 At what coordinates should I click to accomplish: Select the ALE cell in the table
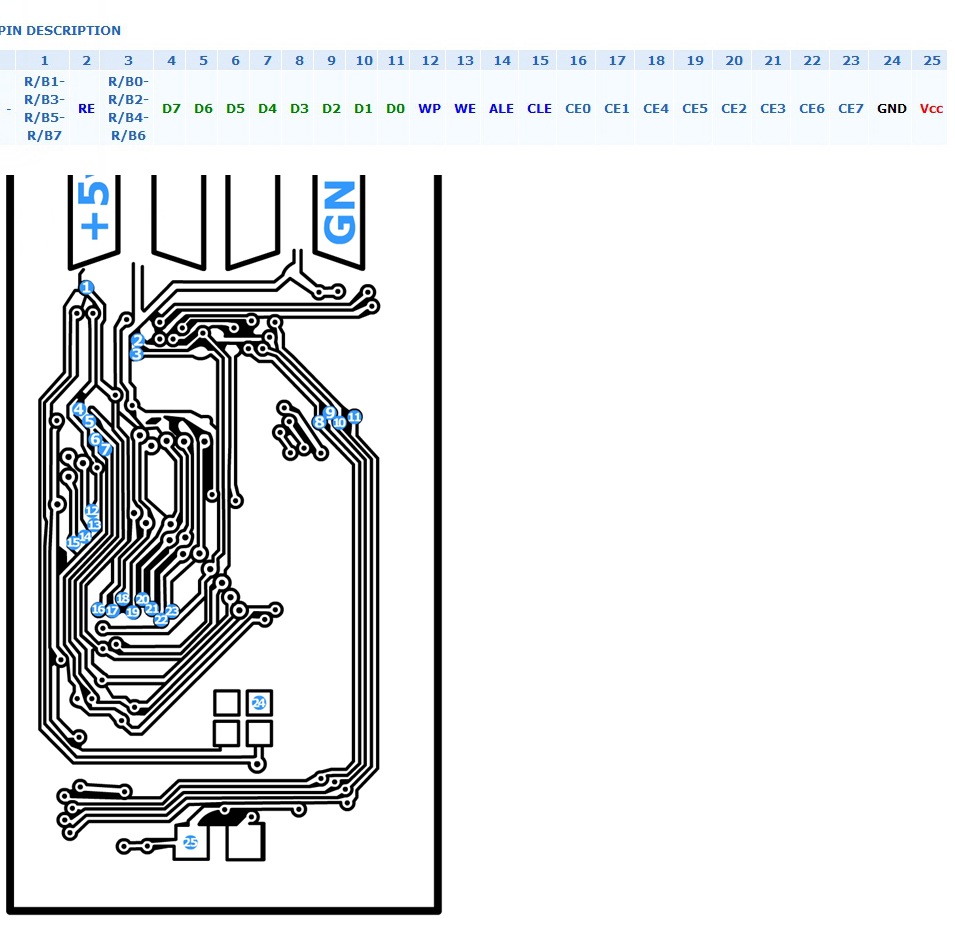click(501, 108)
